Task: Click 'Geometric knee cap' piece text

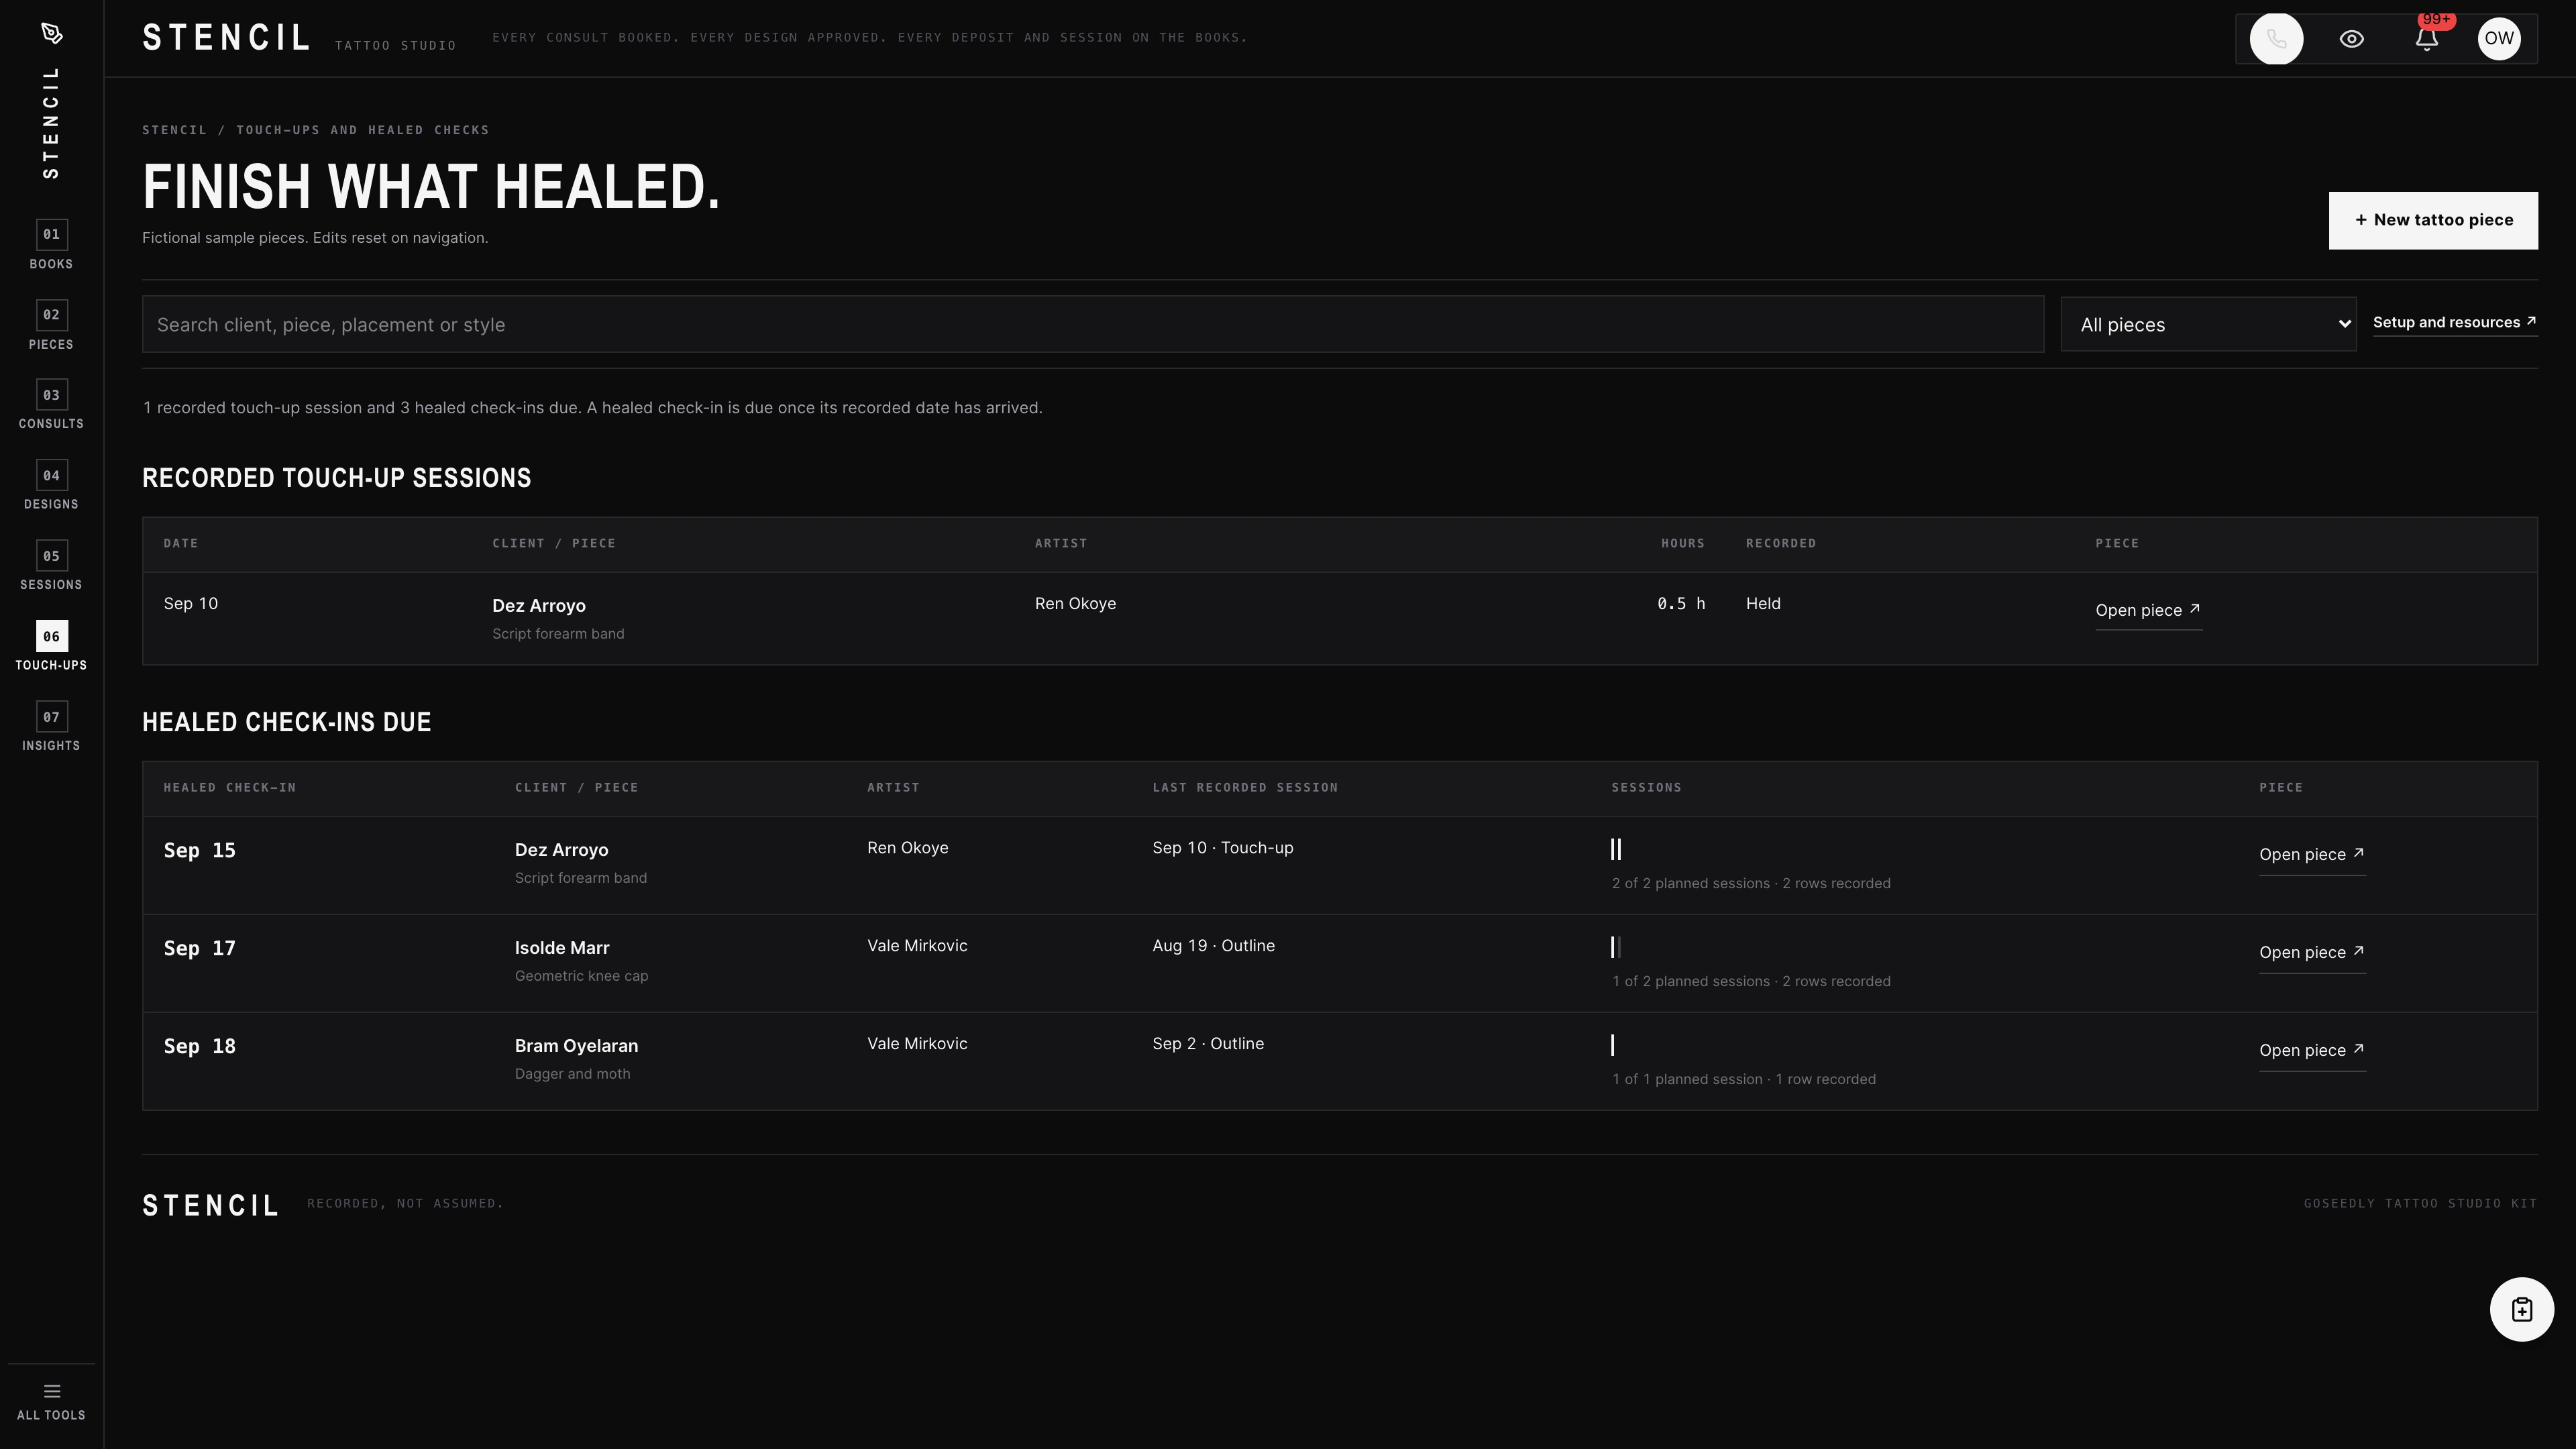Action: point(581,976)
